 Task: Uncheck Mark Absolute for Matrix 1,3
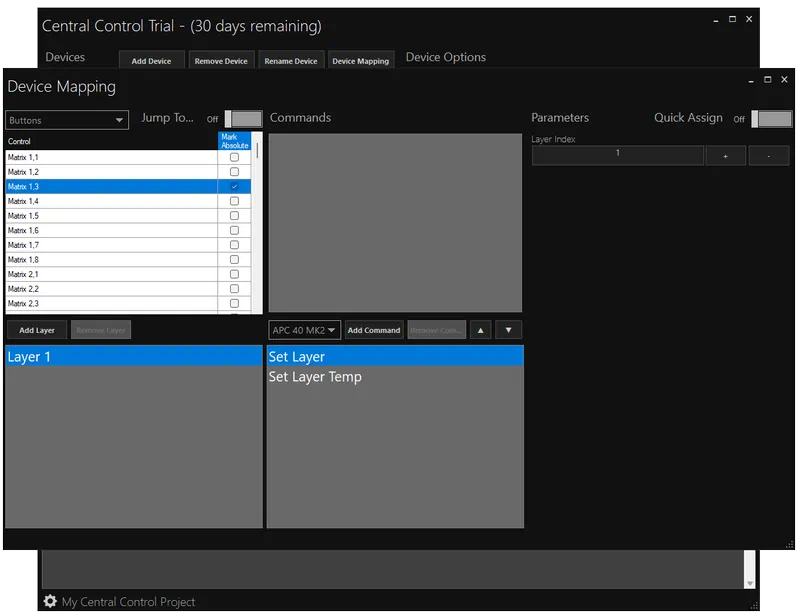(x=234, y=186)
